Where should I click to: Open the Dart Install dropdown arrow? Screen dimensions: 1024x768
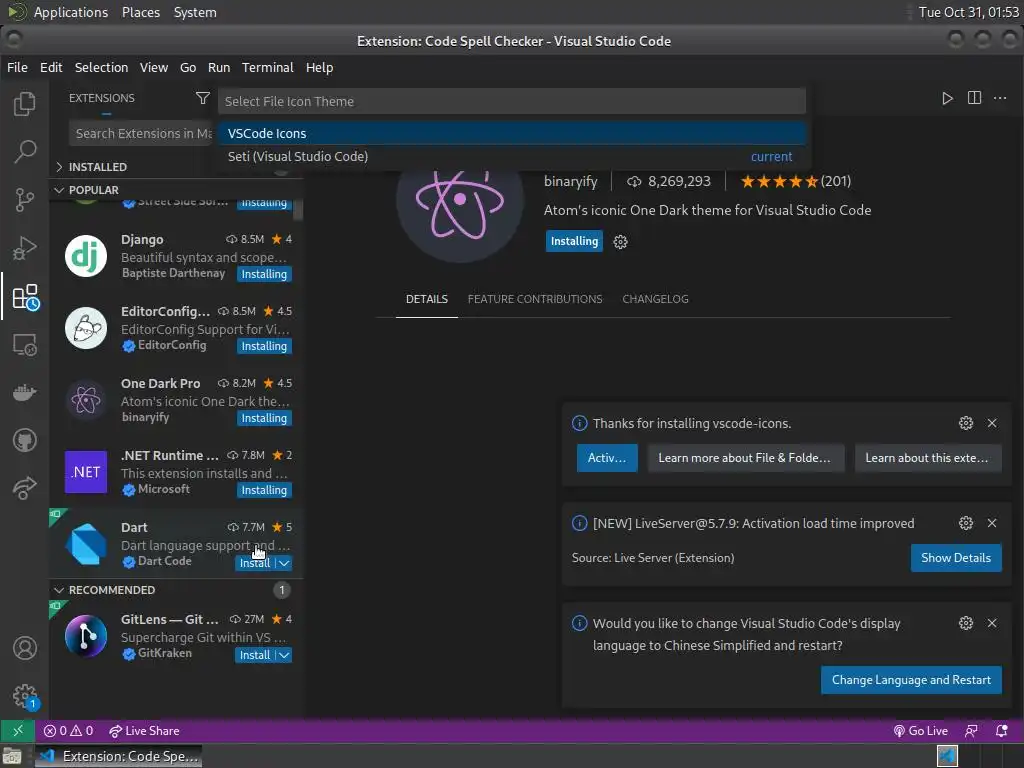coord(284,563)
